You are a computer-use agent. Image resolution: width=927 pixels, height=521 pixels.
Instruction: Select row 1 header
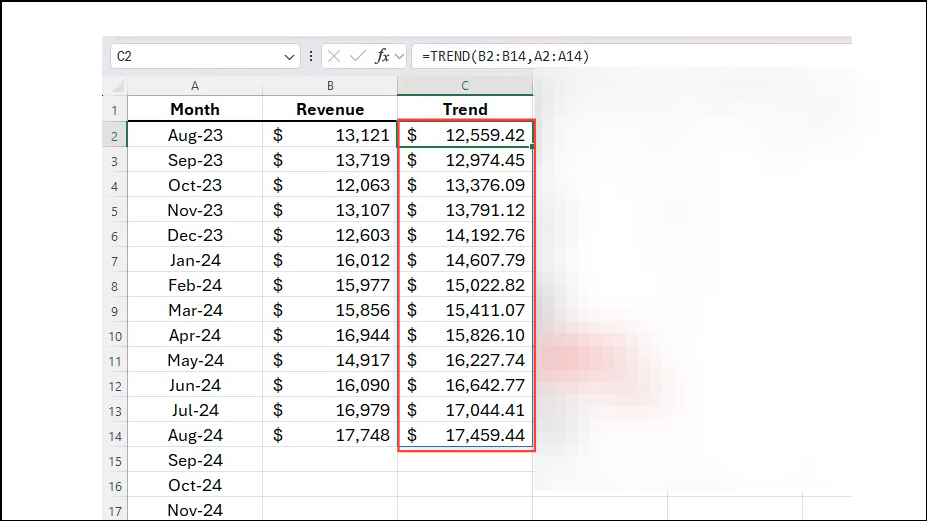coord(115,109)
